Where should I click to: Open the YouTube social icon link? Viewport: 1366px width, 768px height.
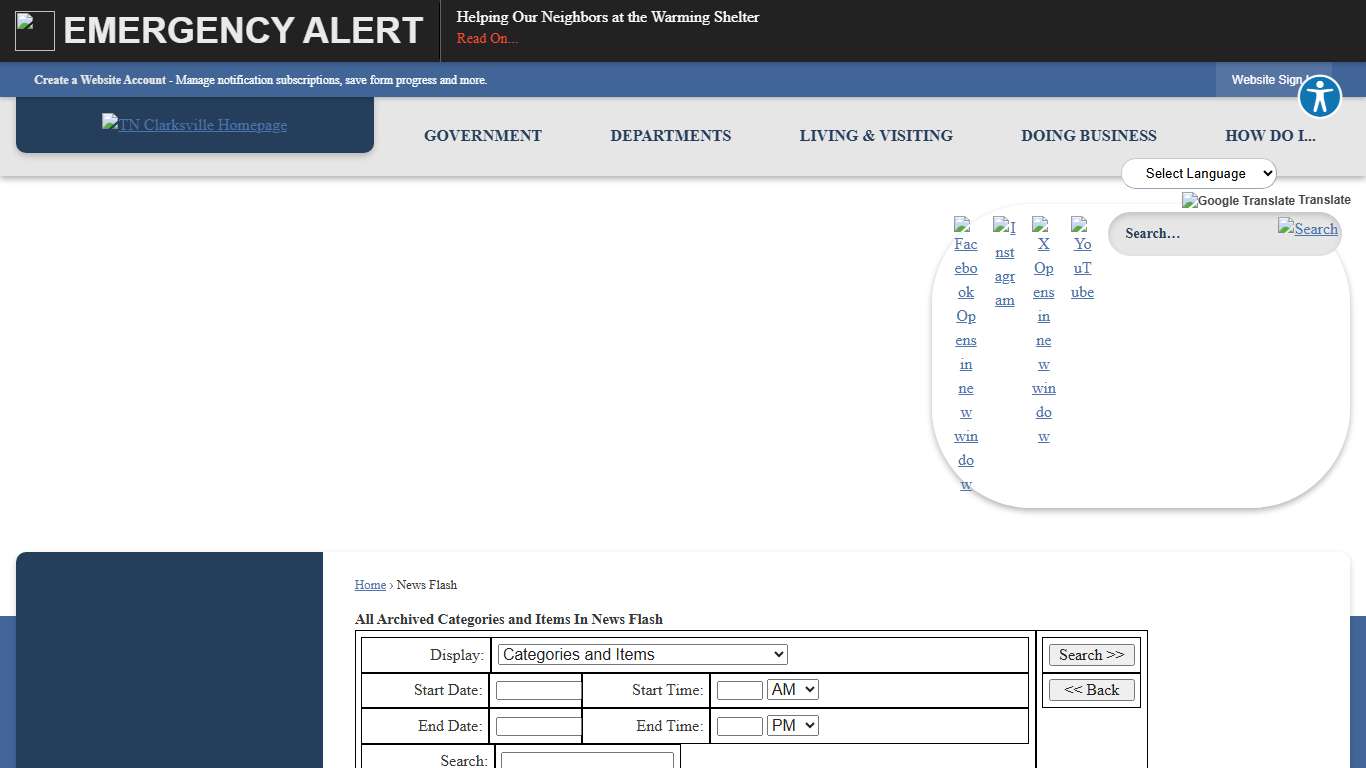point(1082,257)
